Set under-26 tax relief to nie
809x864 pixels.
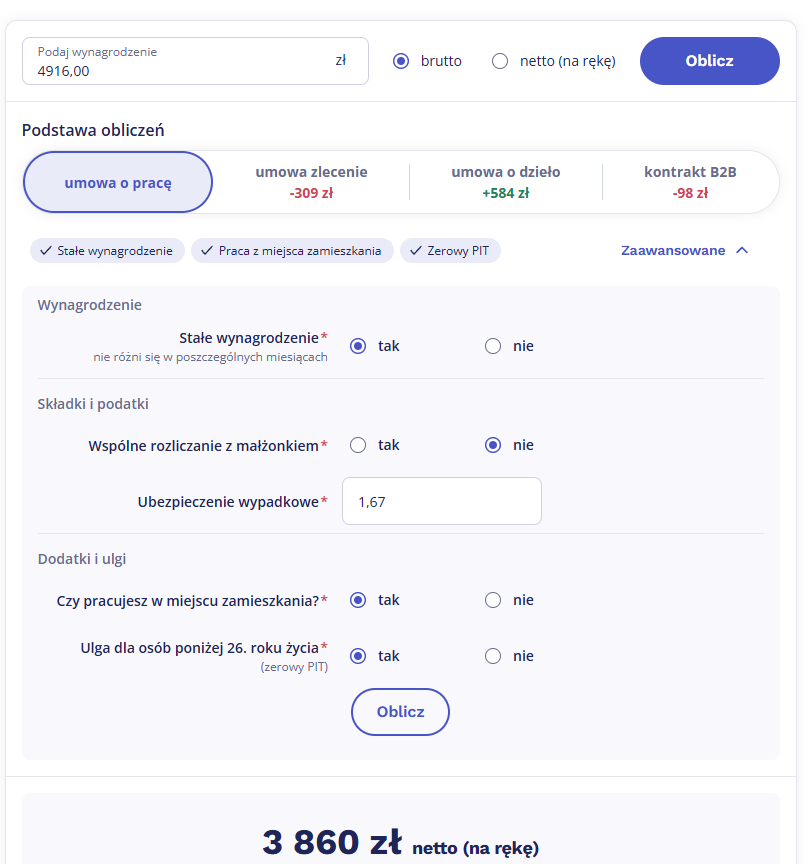(493, 656)
